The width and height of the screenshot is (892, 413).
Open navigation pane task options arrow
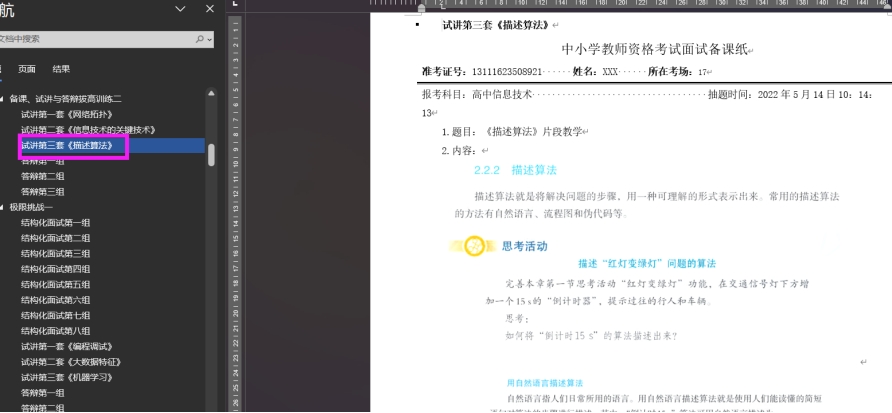click(x=180, y=9)
